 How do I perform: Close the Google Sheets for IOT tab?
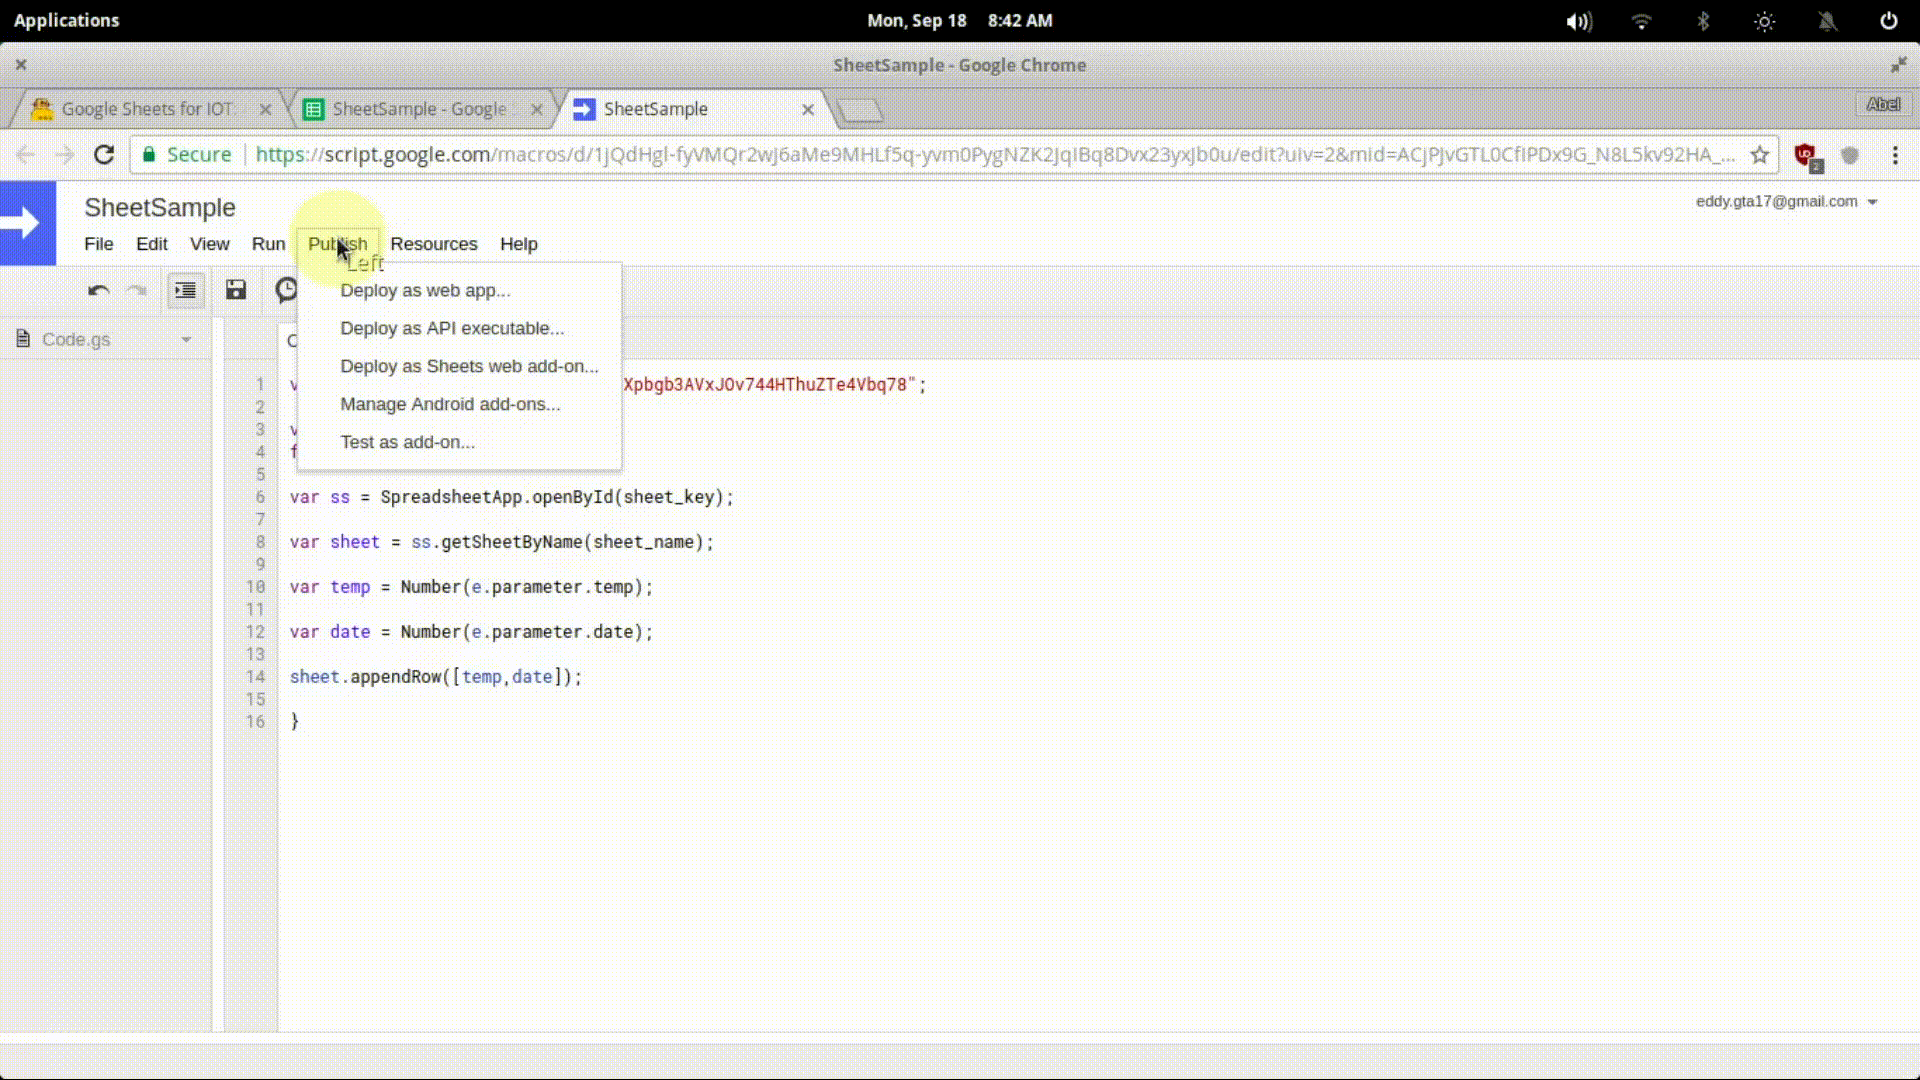pos(265,109)
